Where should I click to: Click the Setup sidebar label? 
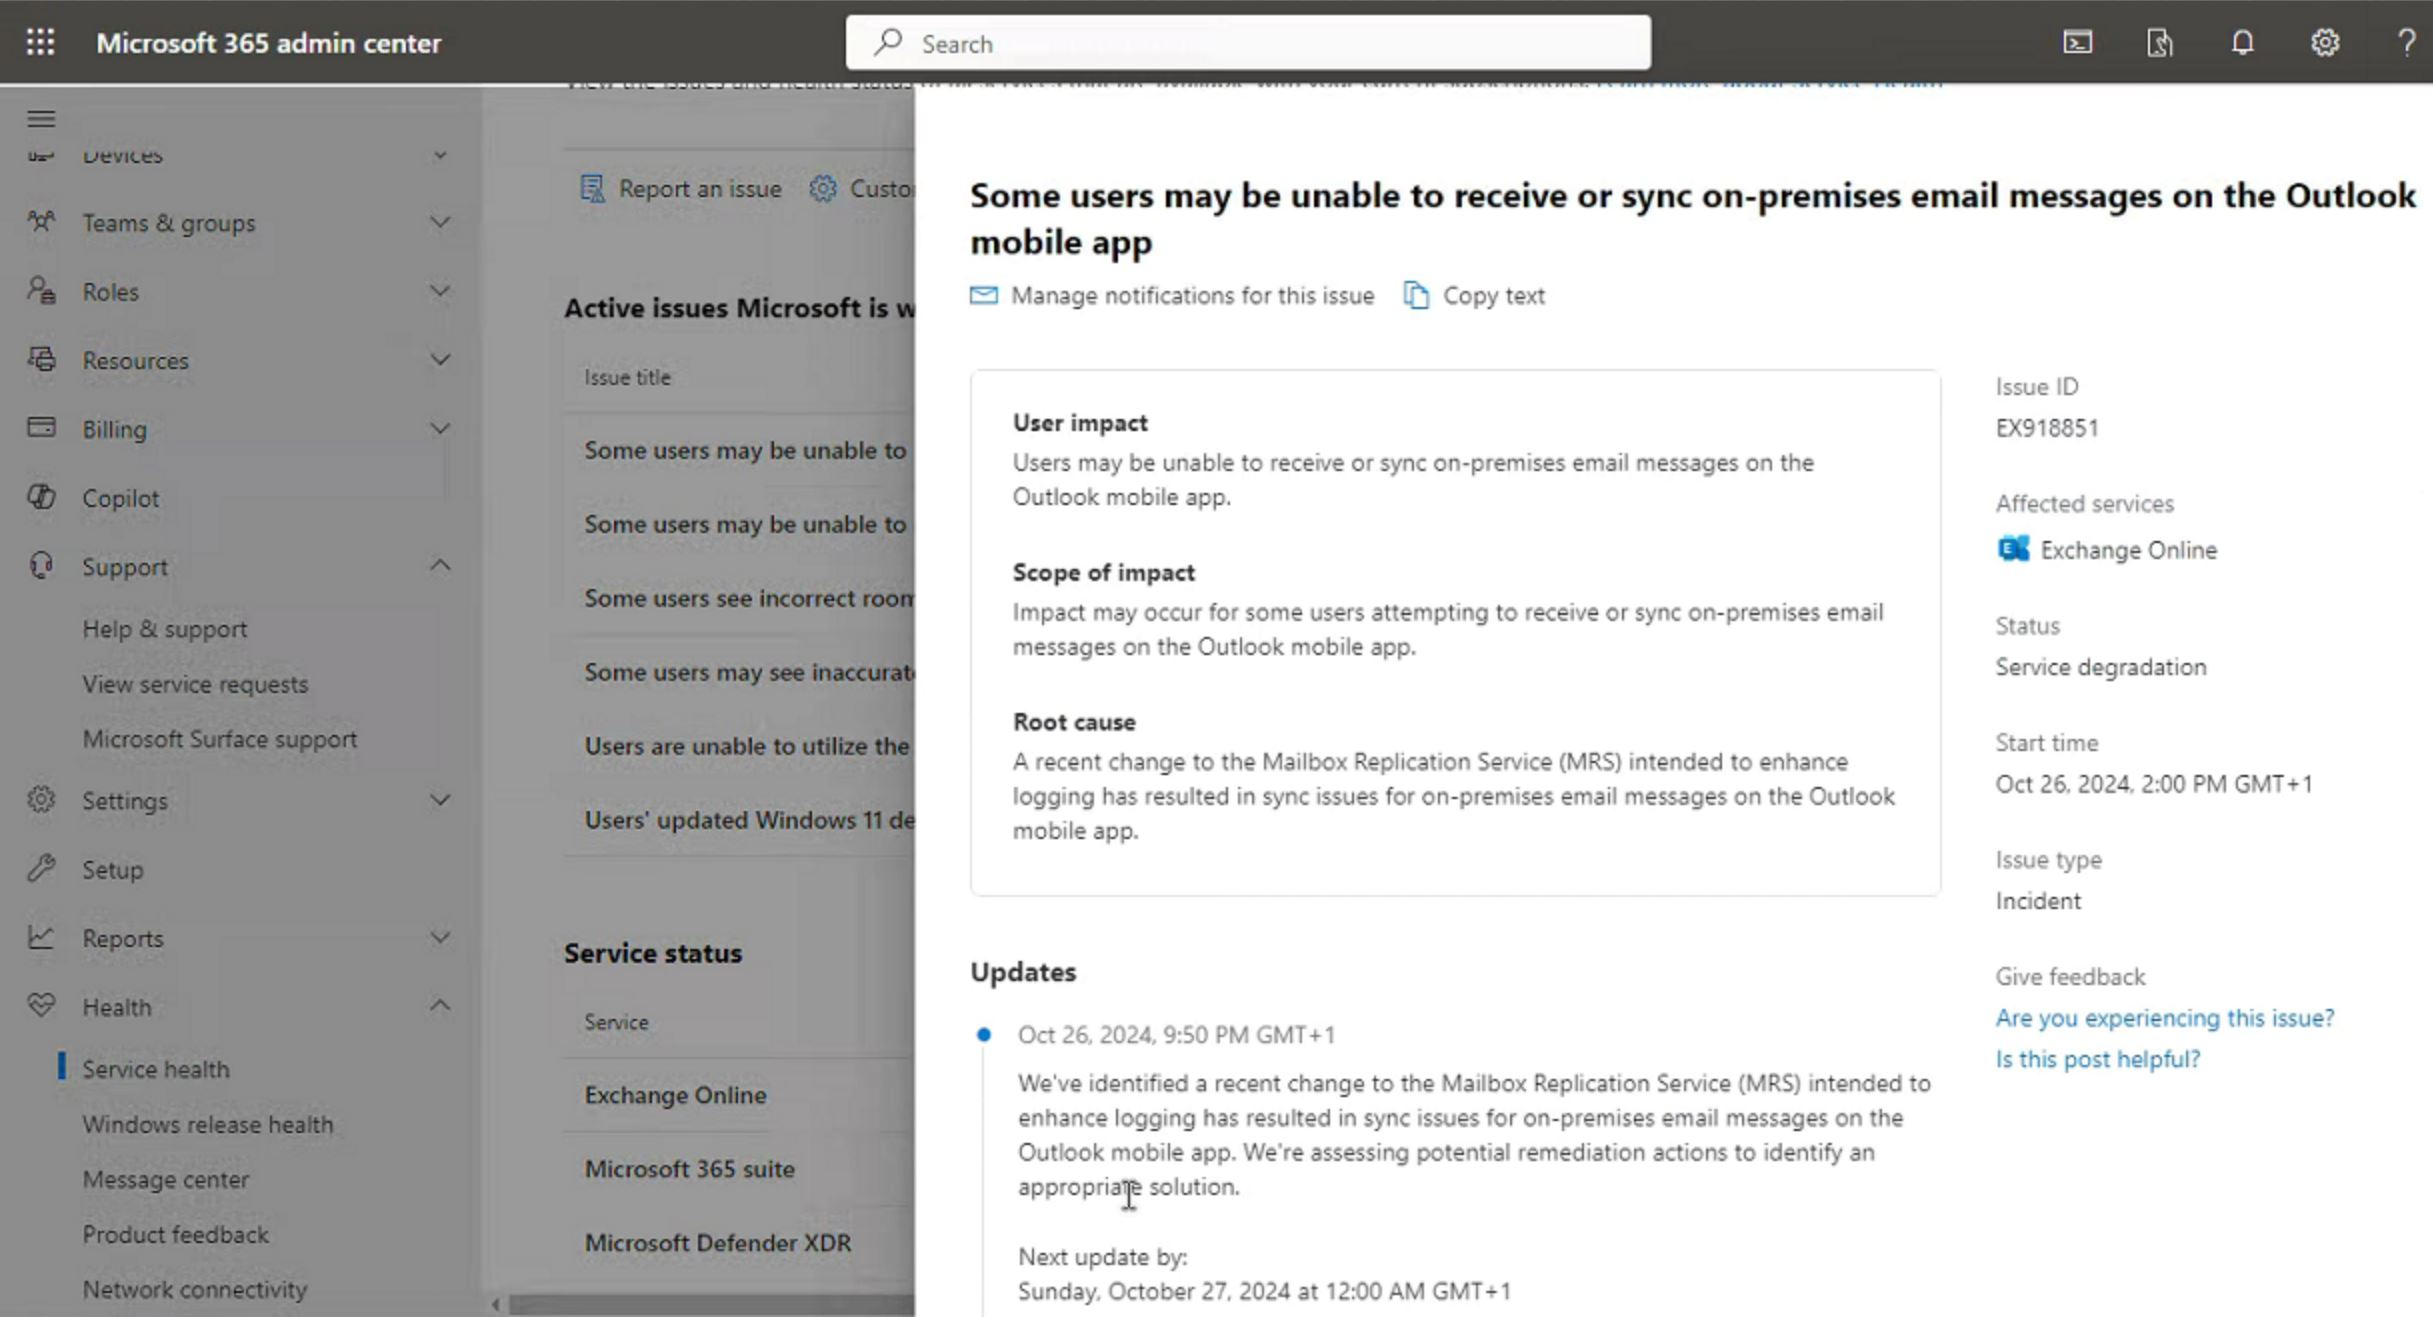pos(112,869)
